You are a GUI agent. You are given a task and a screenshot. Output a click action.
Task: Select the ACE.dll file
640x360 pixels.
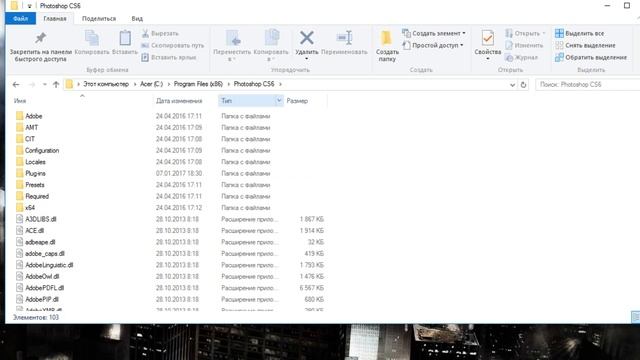[x=34, y=231]
